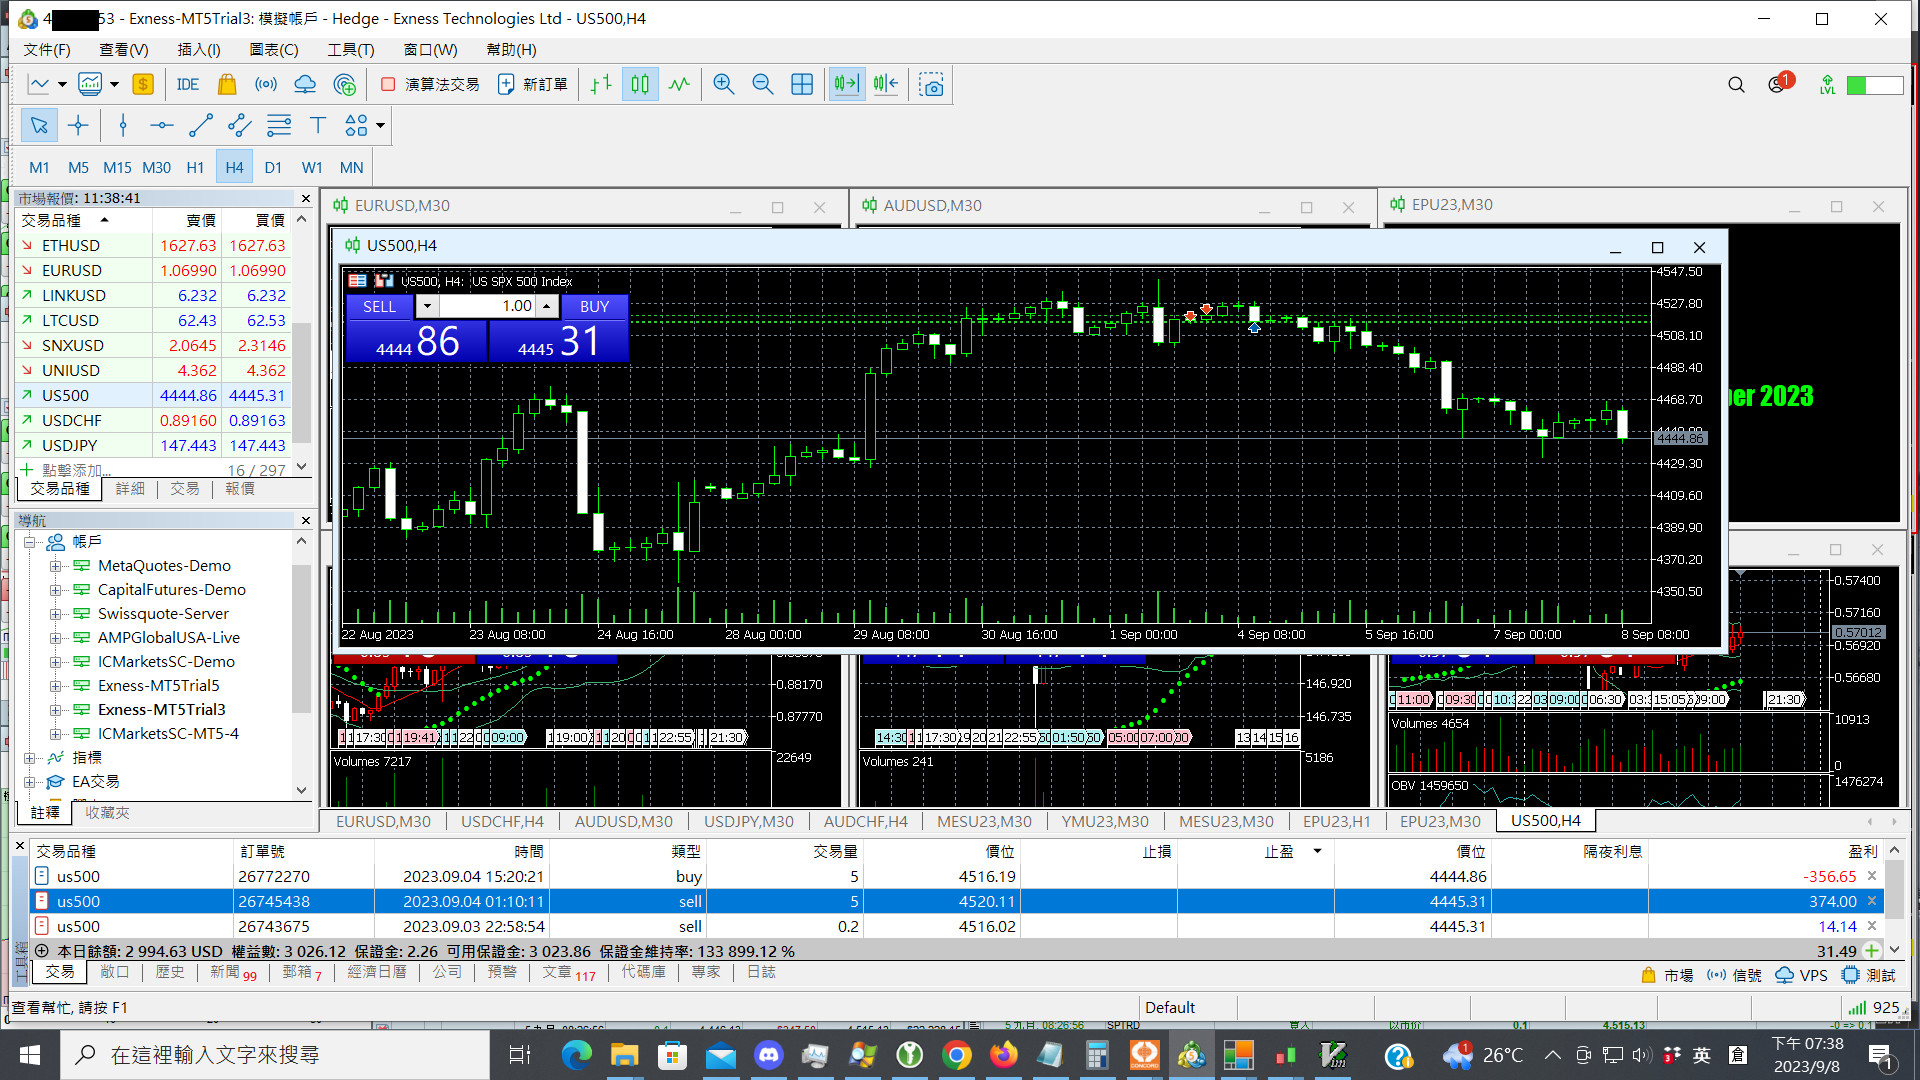Click the lot volume input field
Screen dimensions: 1920x1080
(489, 306)
